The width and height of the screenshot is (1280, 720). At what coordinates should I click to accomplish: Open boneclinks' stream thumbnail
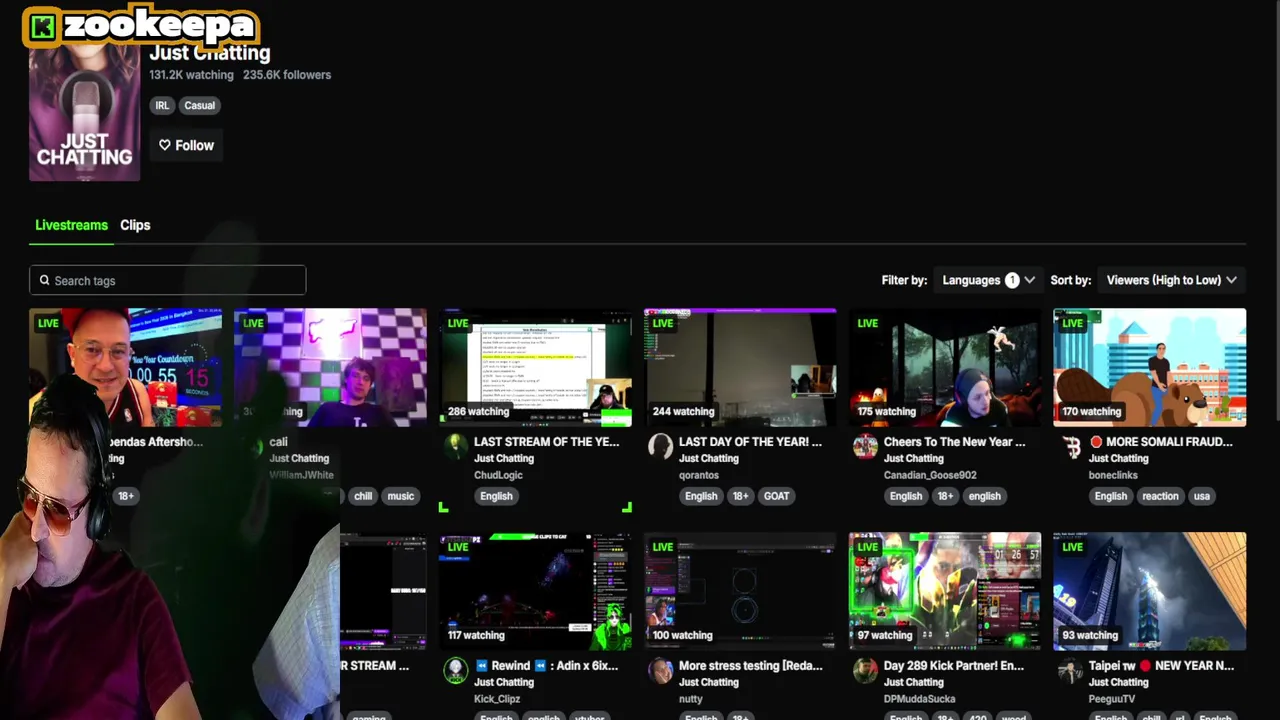[1150, 367]
